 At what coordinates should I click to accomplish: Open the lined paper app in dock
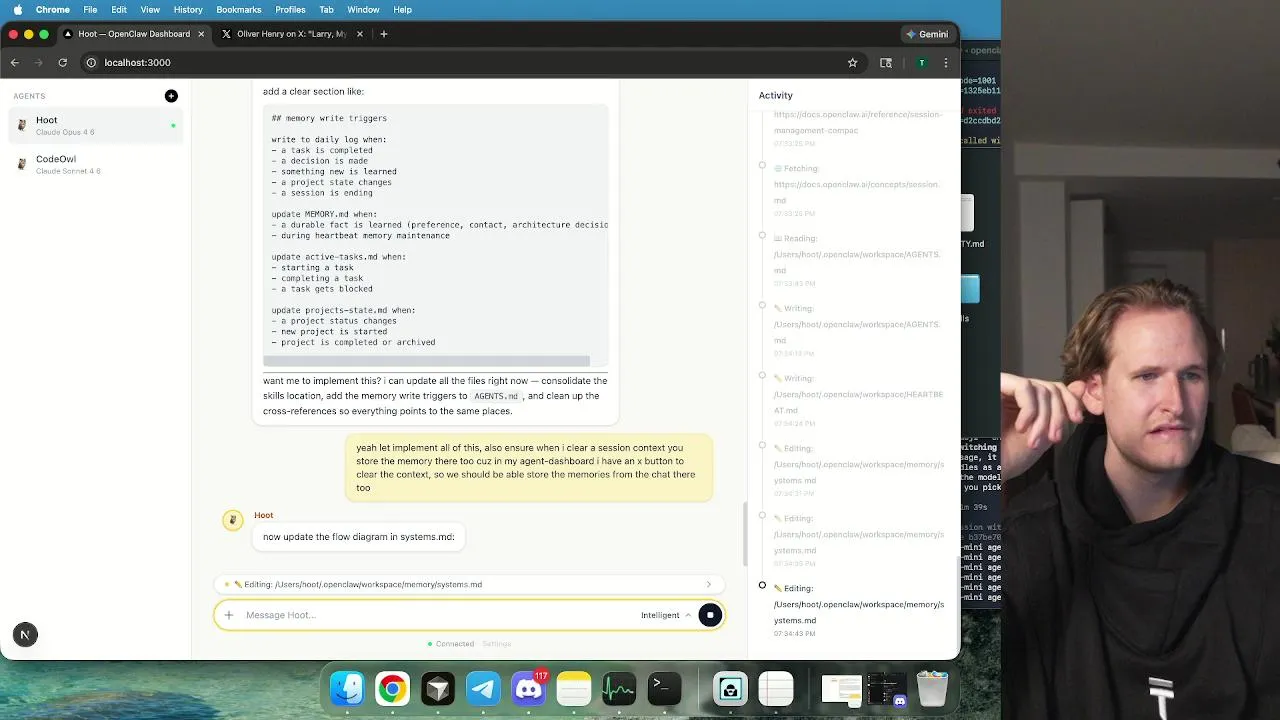(776, 689)
